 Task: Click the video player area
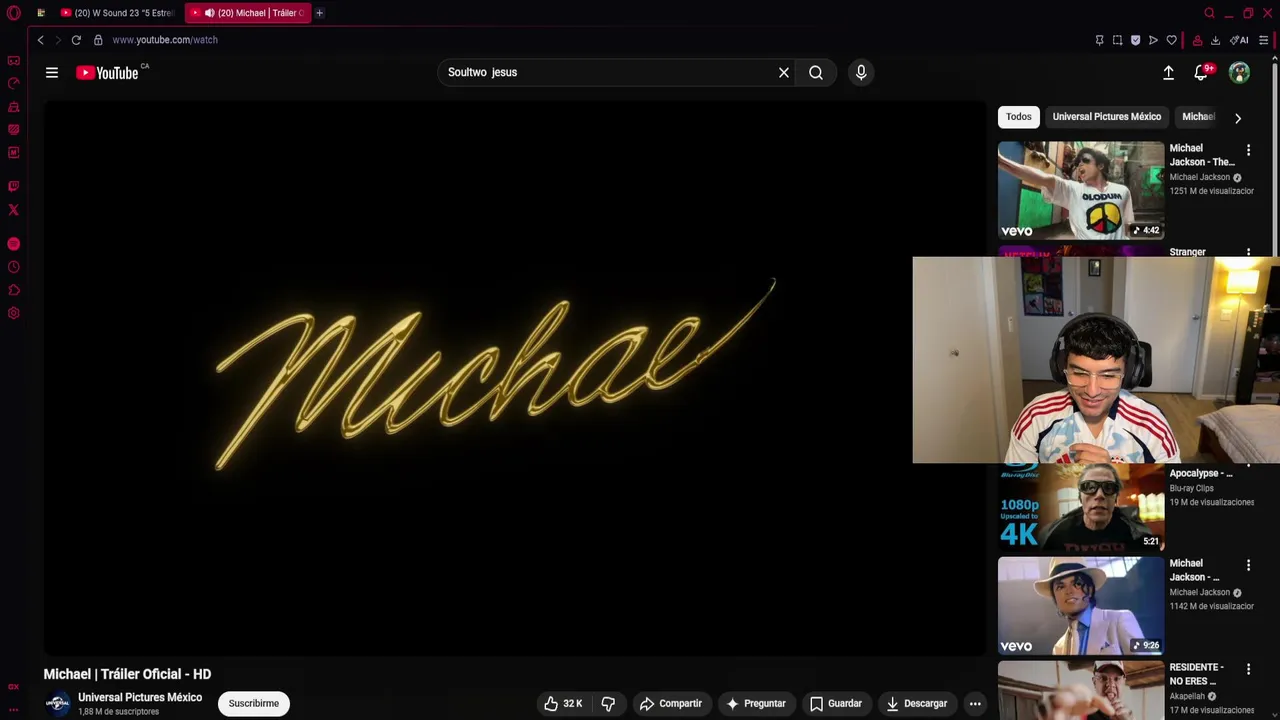[515, 378]
